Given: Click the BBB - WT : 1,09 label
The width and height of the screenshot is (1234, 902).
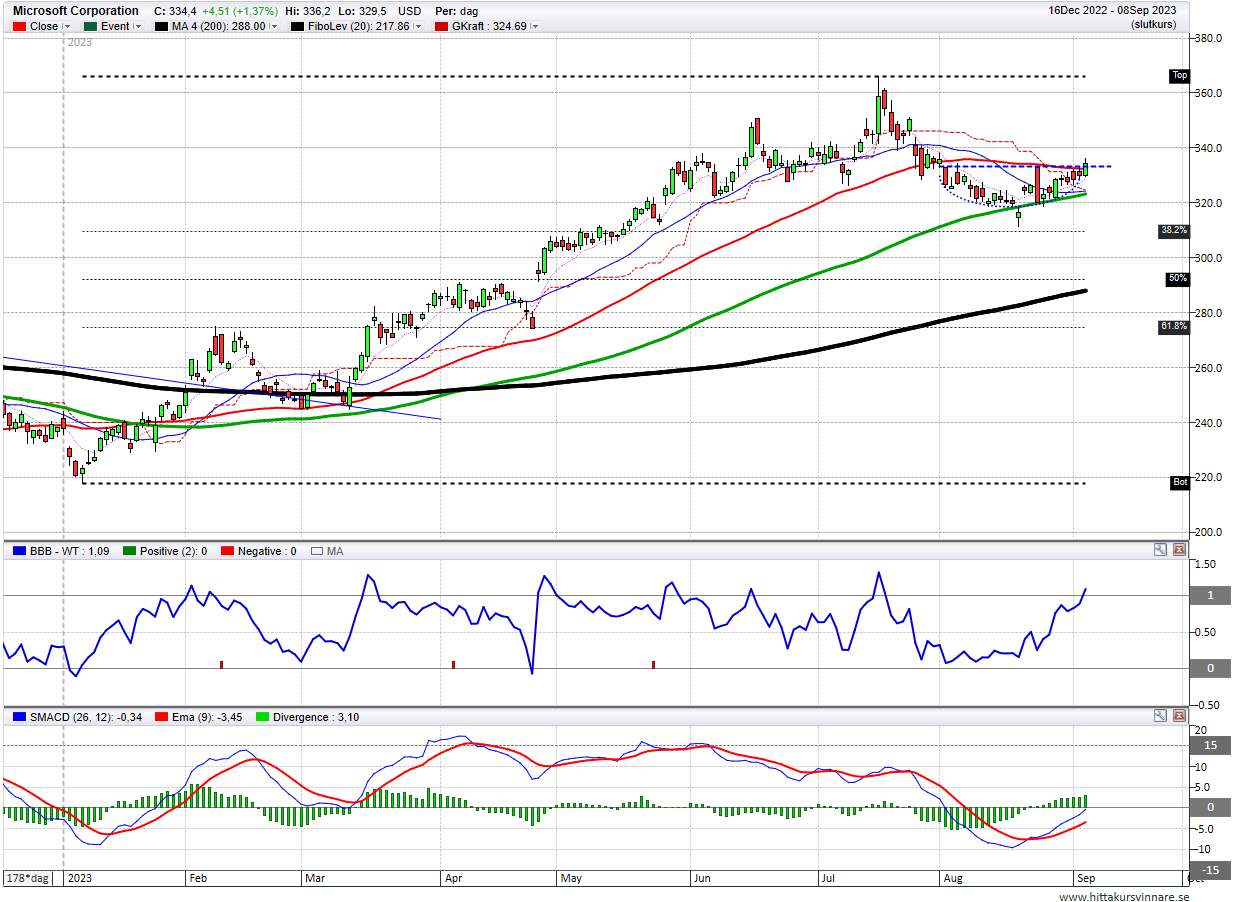Looking at the screenshot, I should [x=69, y=551].
